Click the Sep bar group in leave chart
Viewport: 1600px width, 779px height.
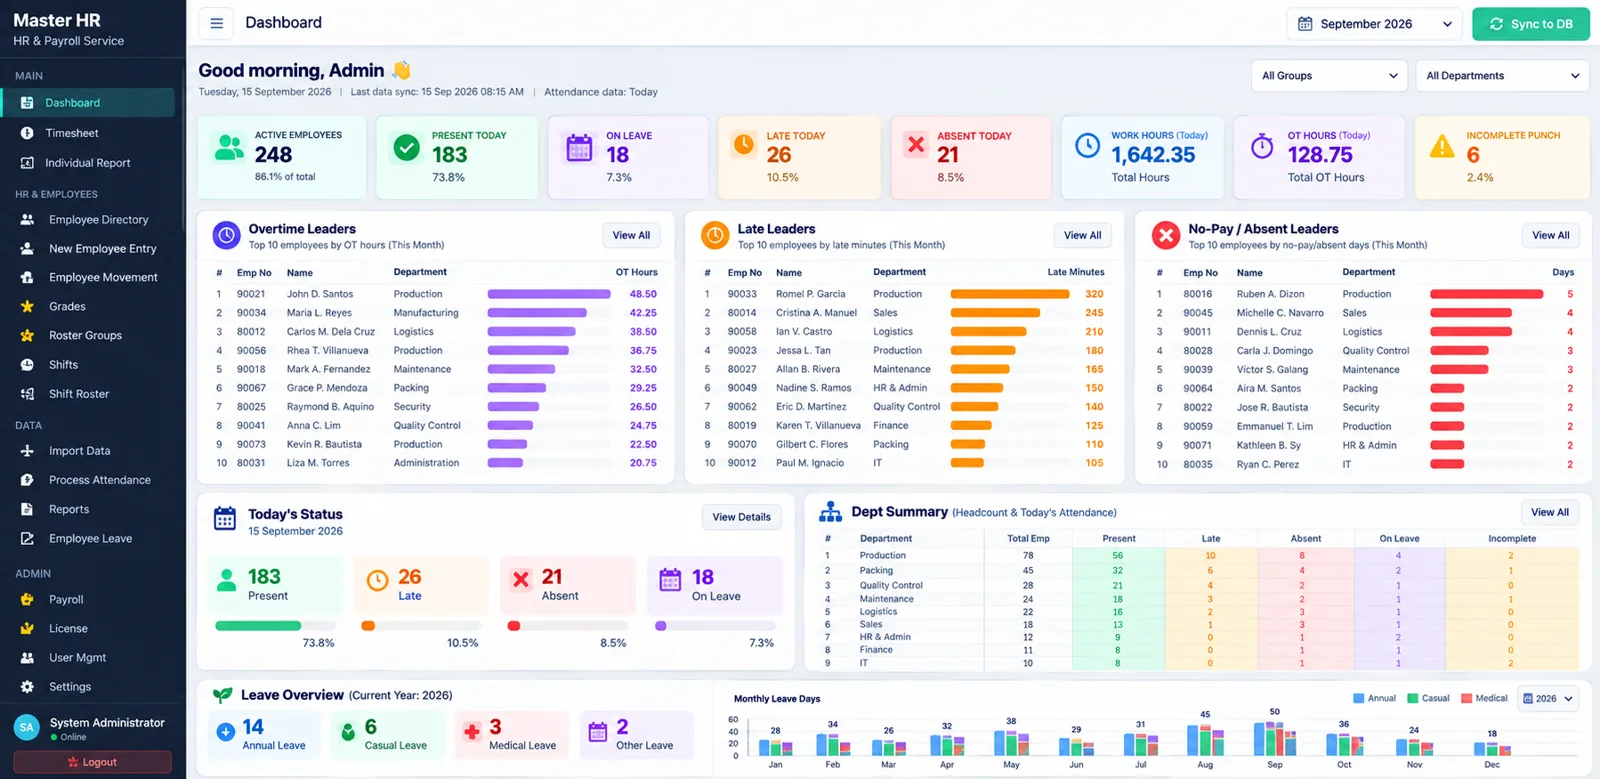coord(1274,739)
